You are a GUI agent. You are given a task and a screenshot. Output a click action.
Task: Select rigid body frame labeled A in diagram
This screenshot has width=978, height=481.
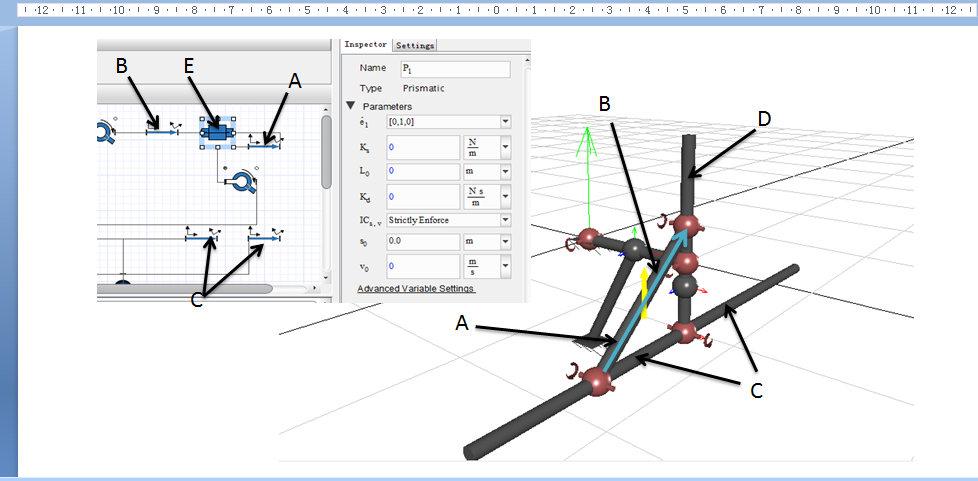pos(264,144)
